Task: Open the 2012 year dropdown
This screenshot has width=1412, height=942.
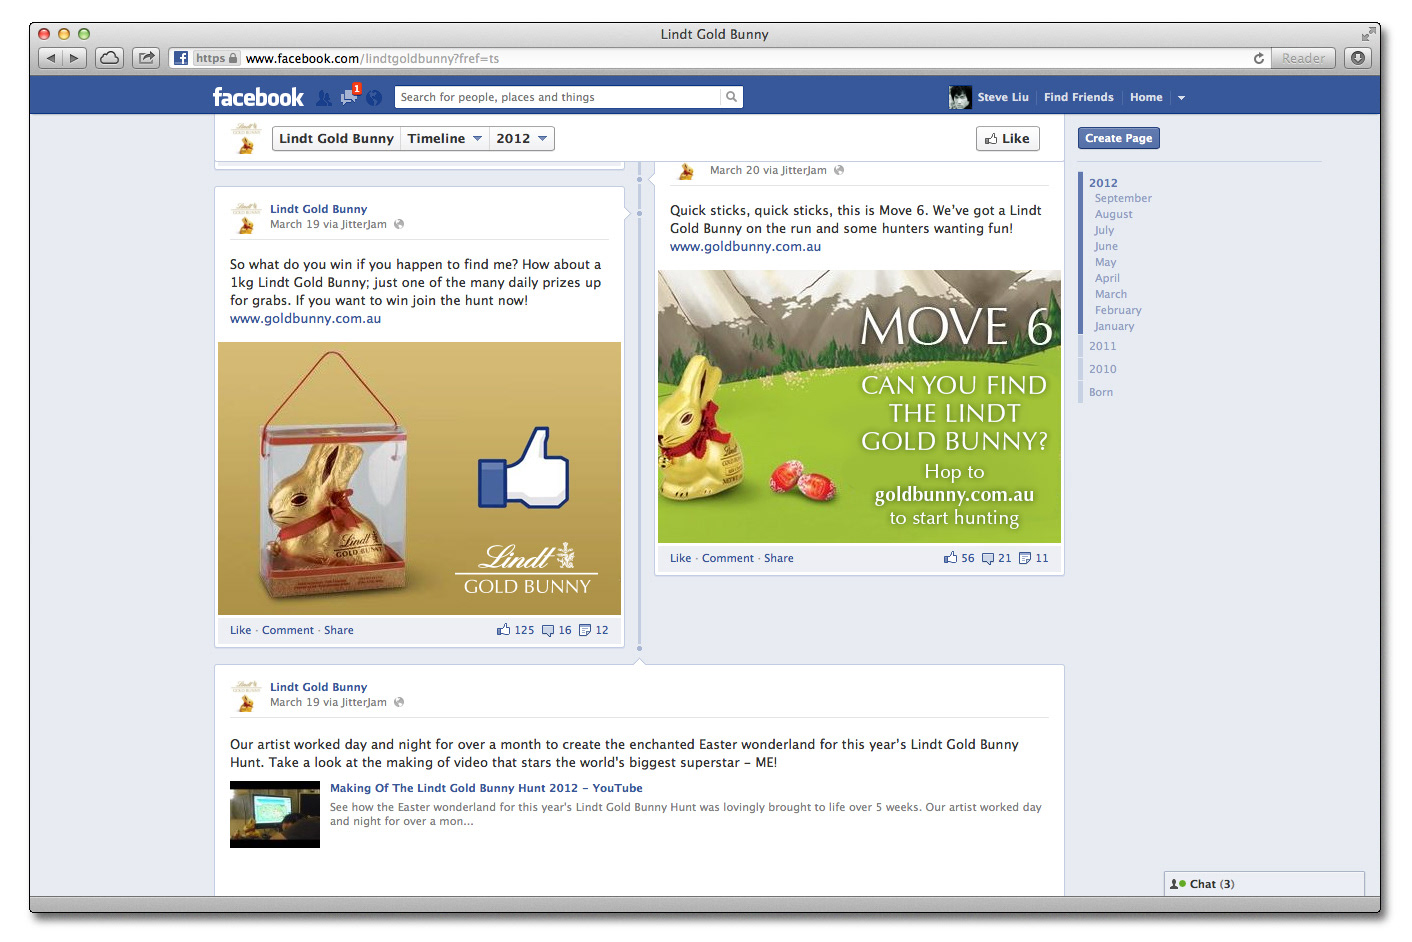Action: [521, 139]
